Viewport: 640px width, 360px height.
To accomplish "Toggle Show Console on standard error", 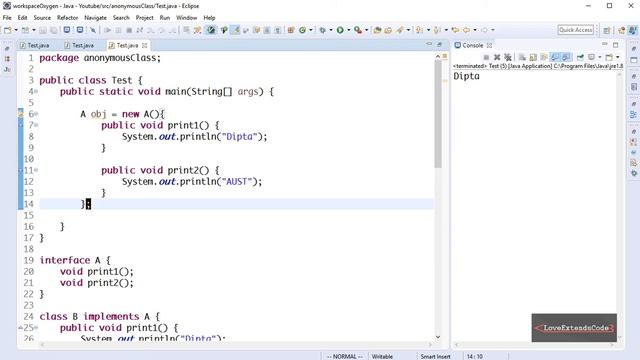I will click(566, 57).
